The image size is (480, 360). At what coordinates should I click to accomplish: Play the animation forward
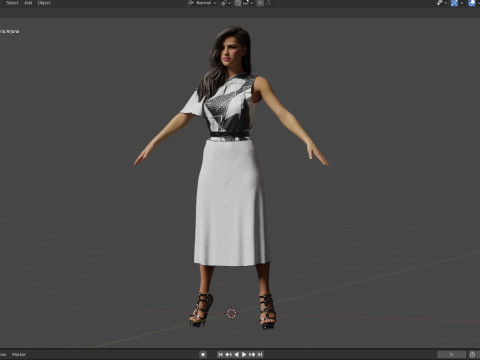click(x=244, y=354)
